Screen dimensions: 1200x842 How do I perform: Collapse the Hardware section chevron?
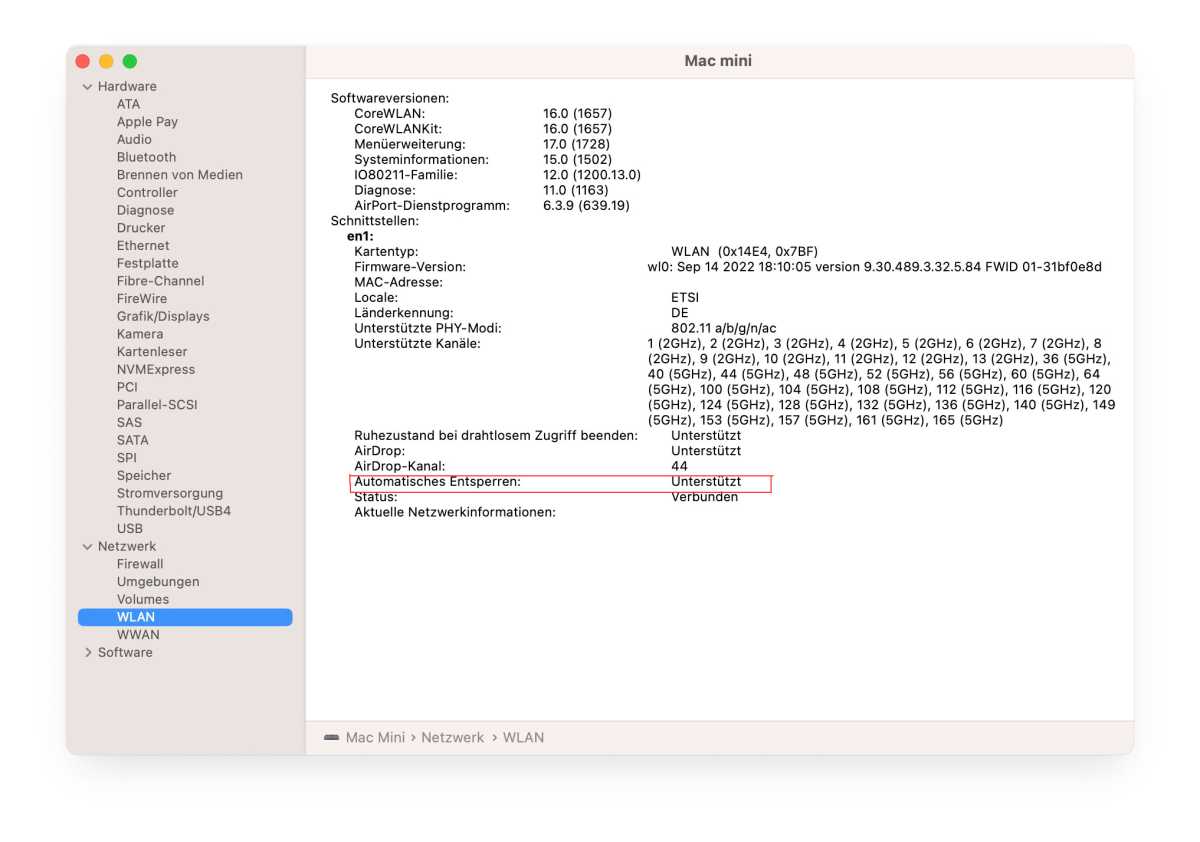pyautogui.click(x=87, y=87)
